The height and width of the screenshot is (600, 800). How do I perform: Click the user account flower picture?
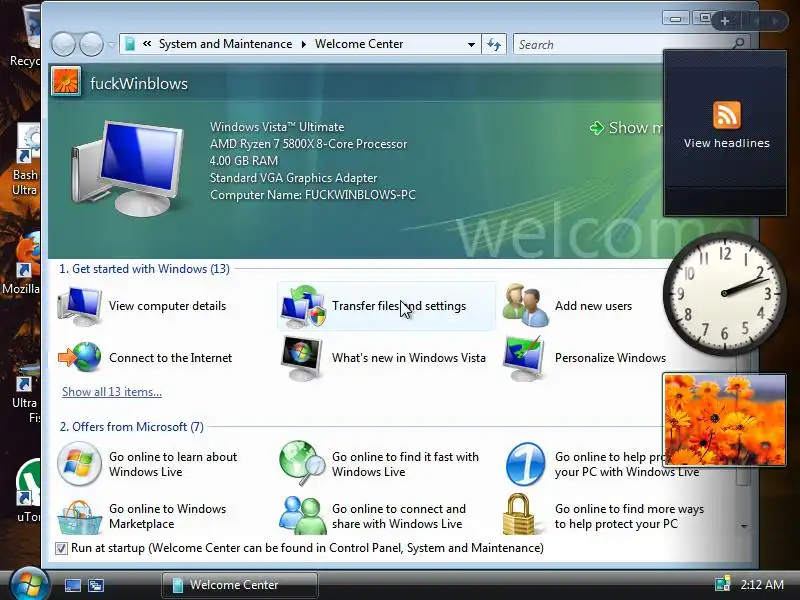coord(66,82)
